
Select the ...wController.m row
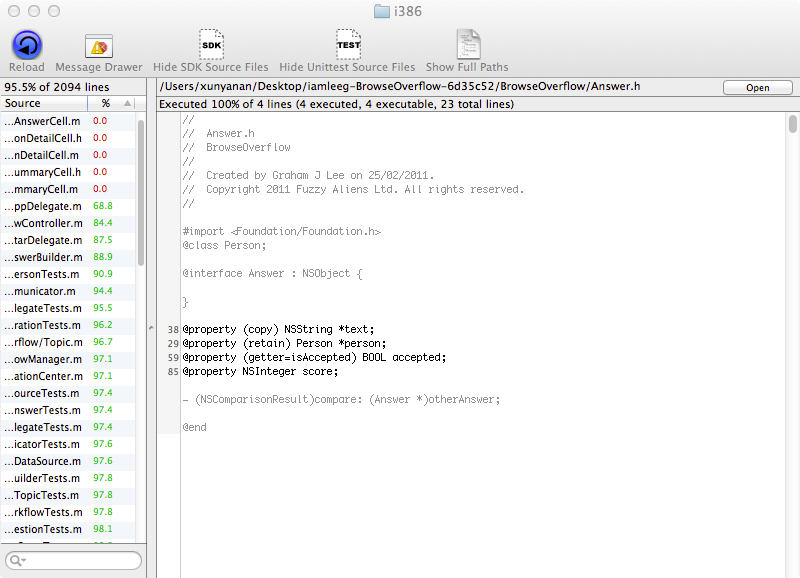67,223
